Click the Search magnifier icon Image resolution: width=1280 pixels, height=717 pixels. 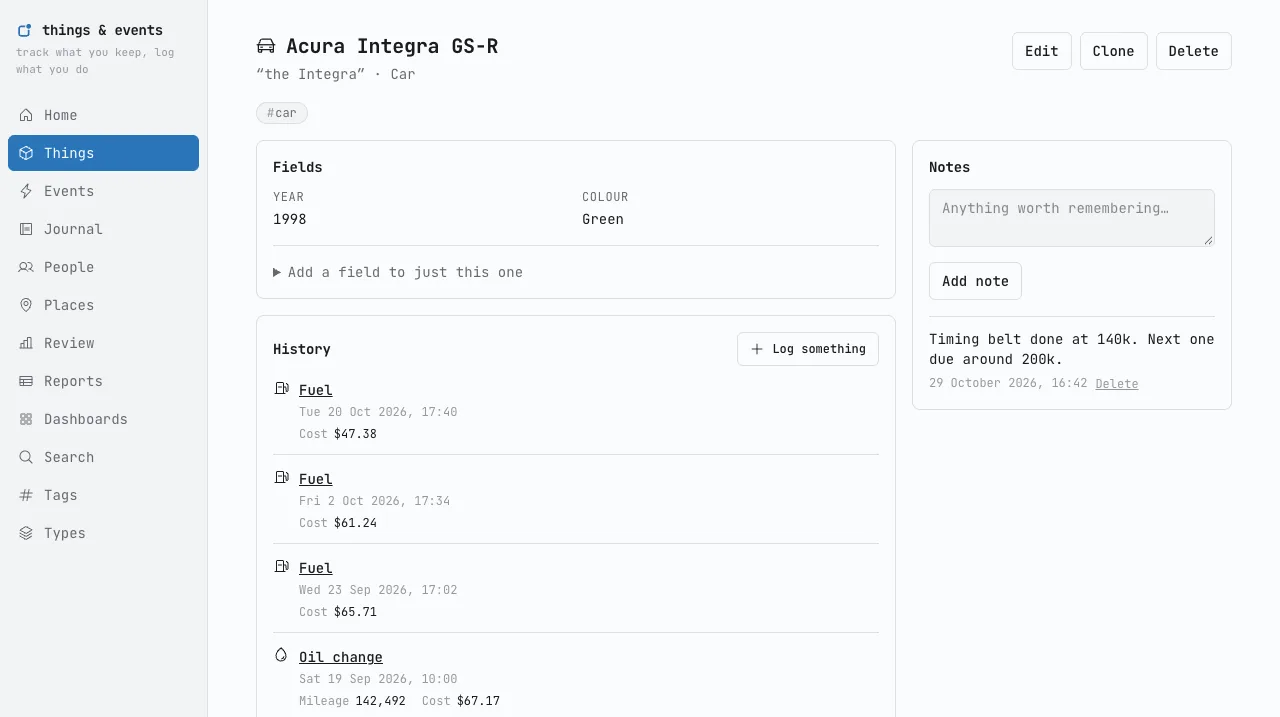point(26,457)
